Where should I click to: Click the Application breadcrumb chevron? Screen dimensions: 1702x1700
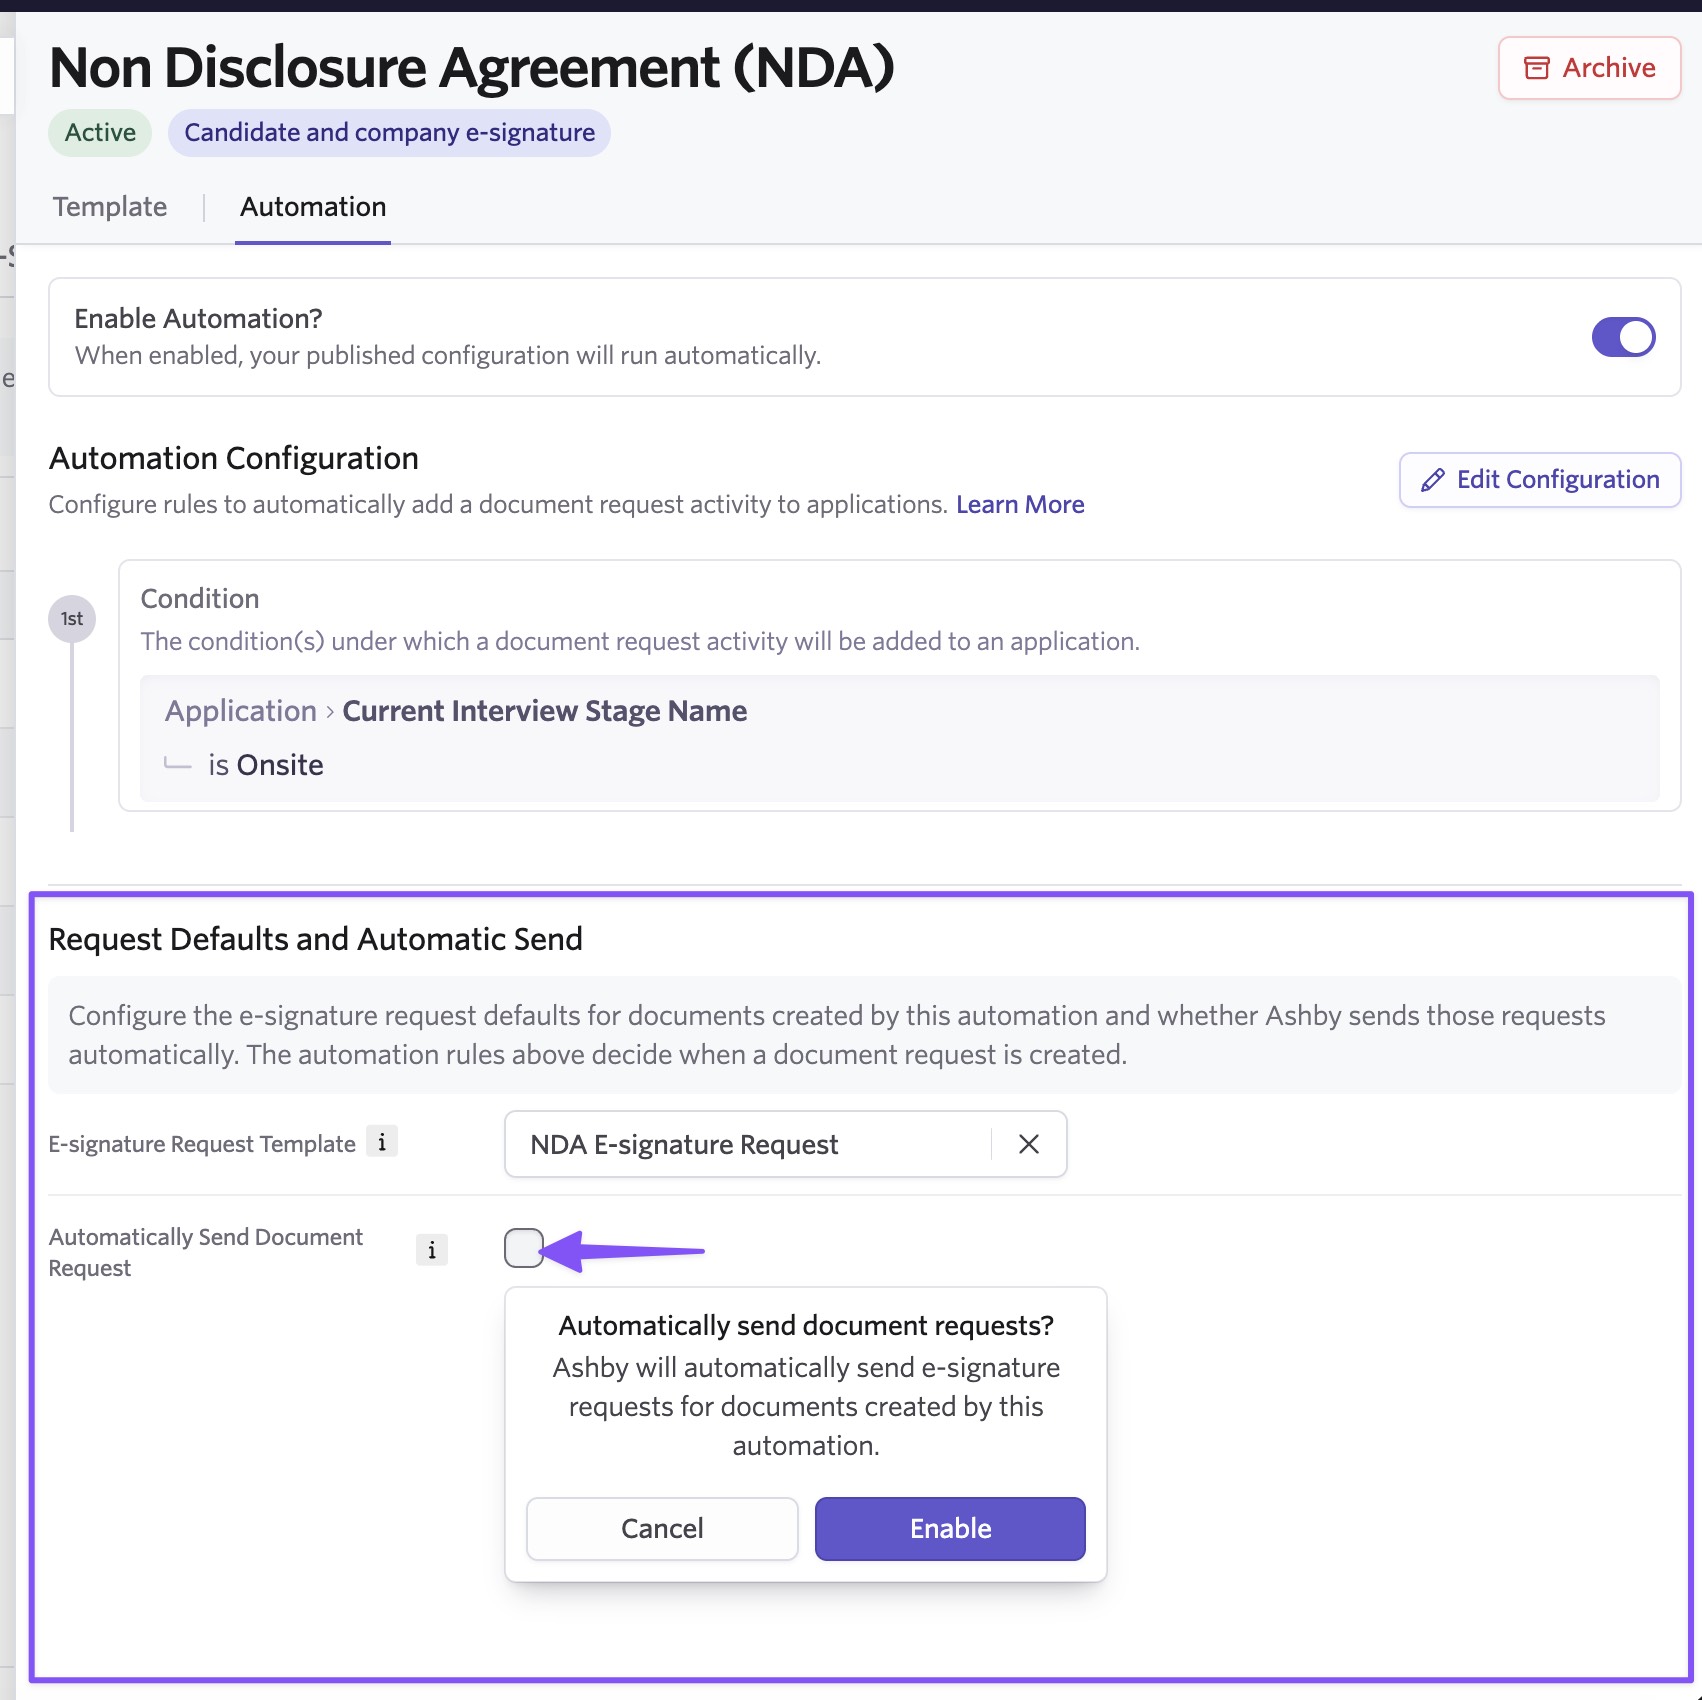pyautogui.click(x=330, y=712)
